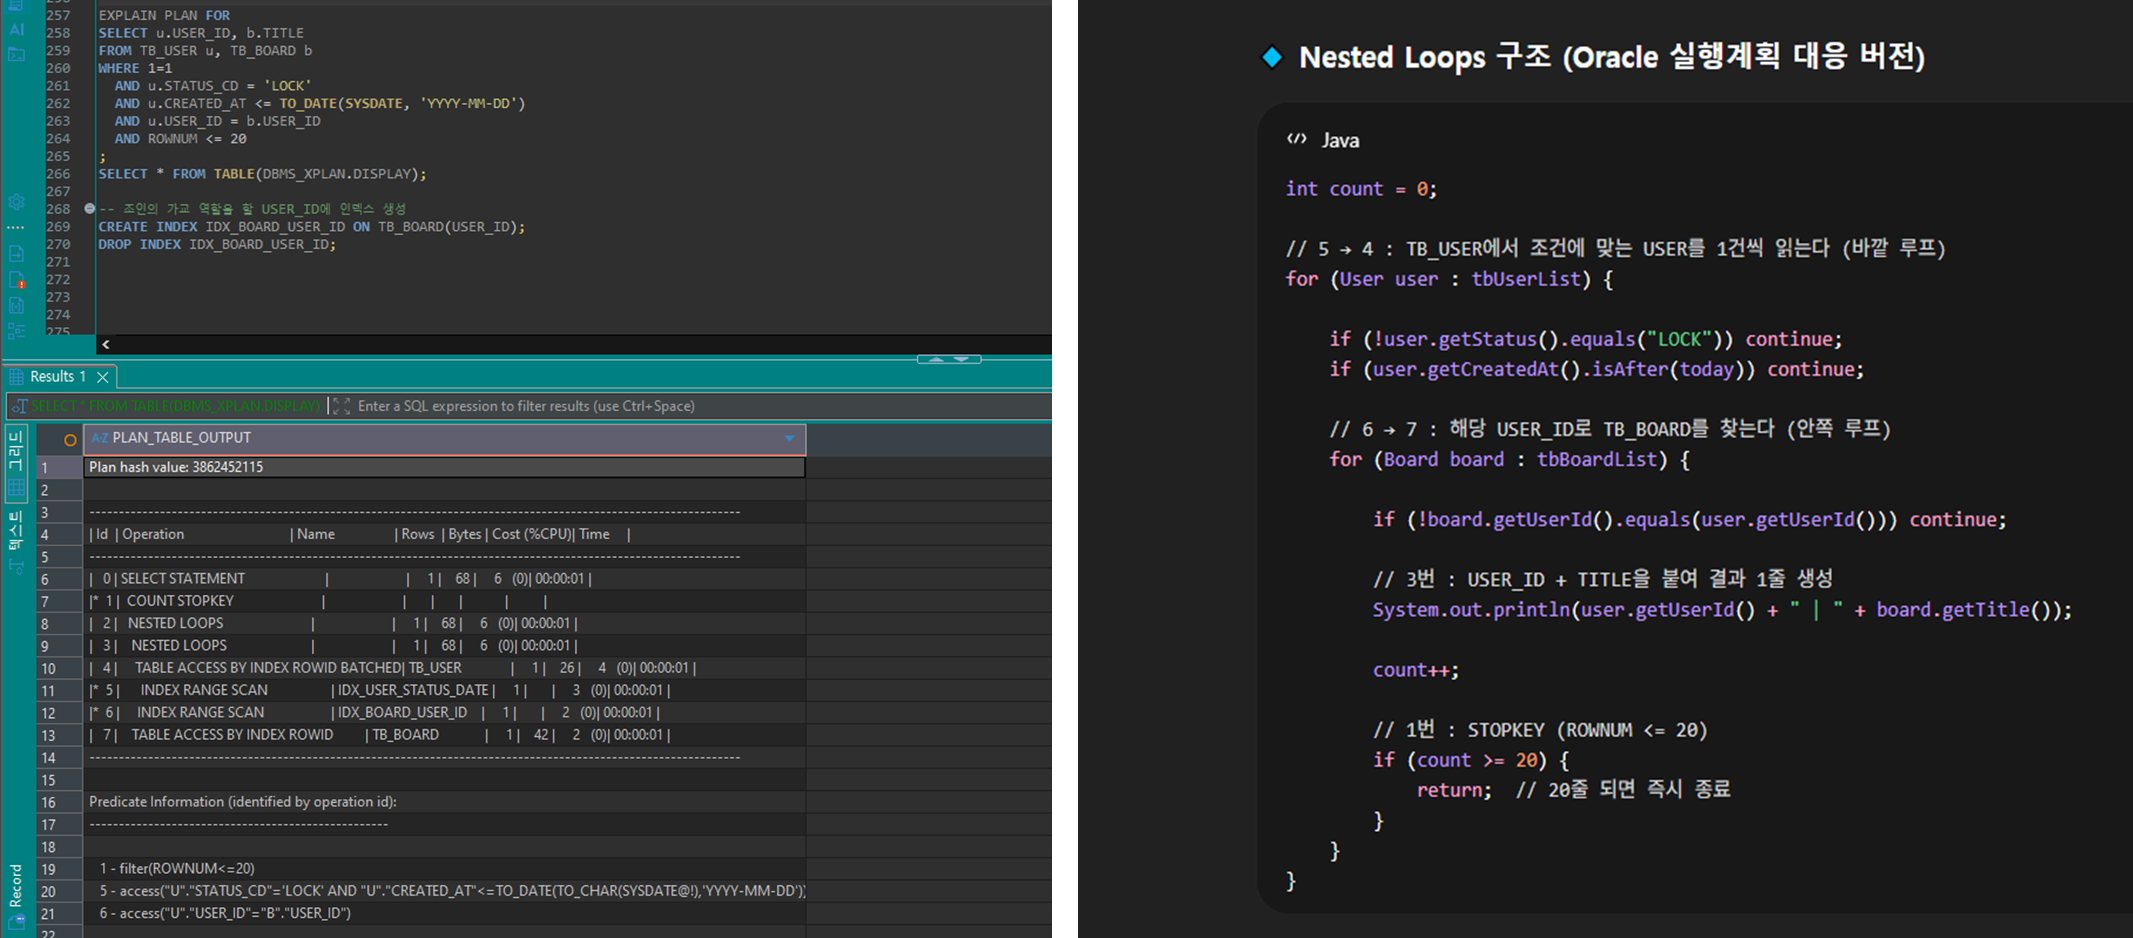Image resolution: width=2133 pixels, height=938 pixels.
Task: Click the expand filter panel icon
Action: 342,406
